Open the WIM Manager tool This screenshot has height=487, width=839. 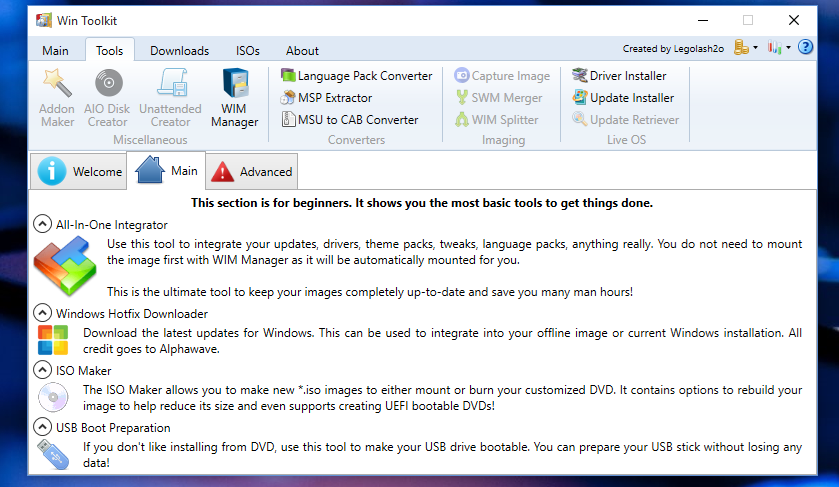pyautogui.click(x=235, y=98)
